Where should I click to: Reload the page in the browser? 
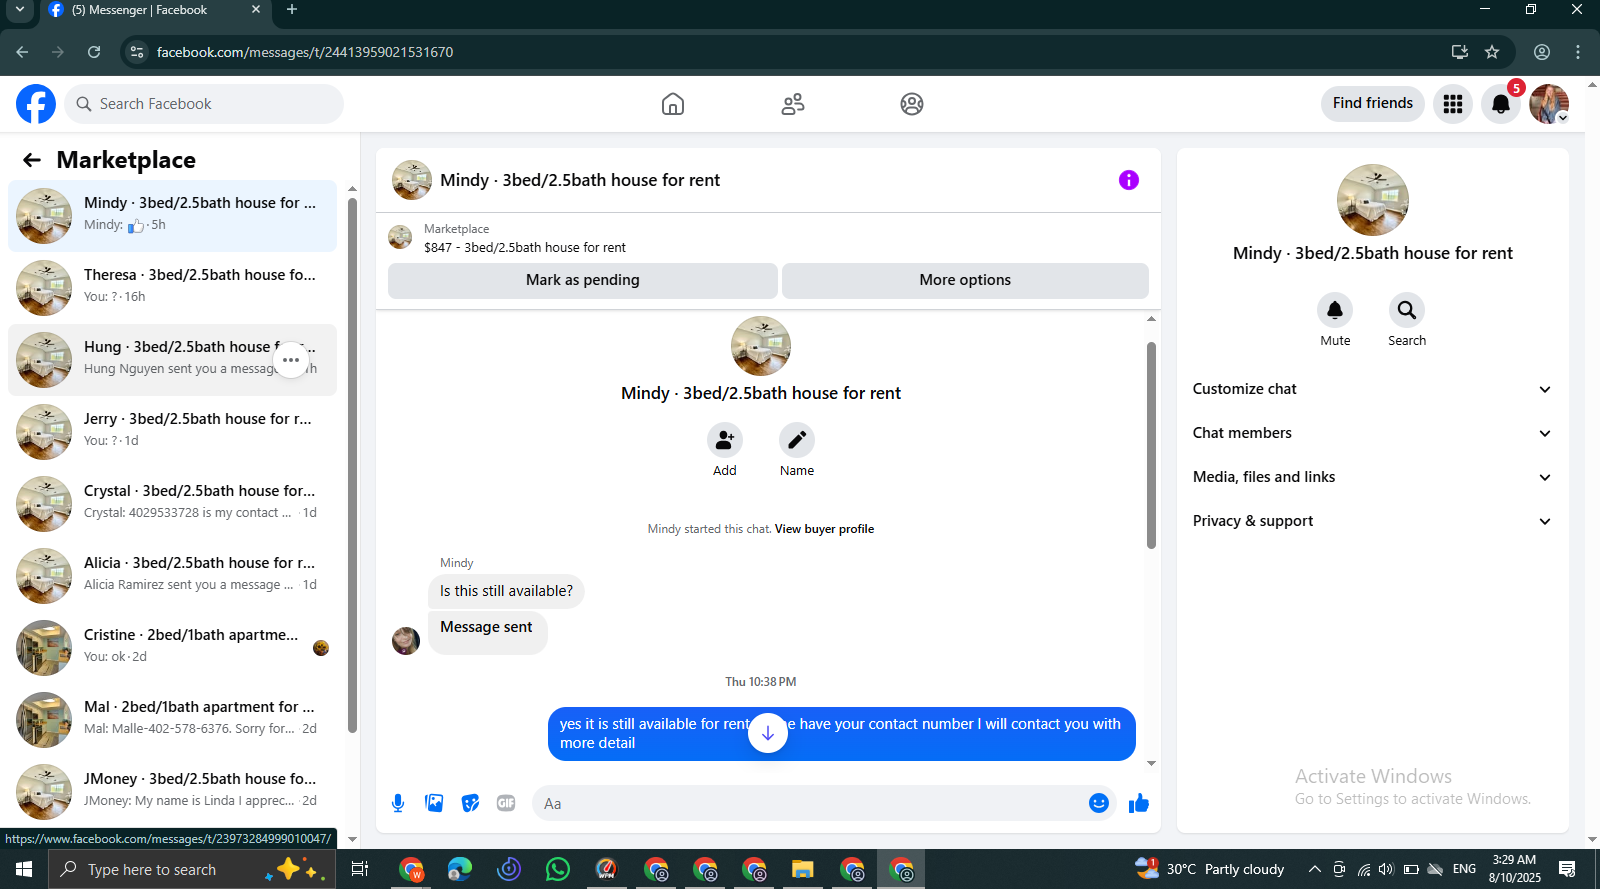(94, 52)
